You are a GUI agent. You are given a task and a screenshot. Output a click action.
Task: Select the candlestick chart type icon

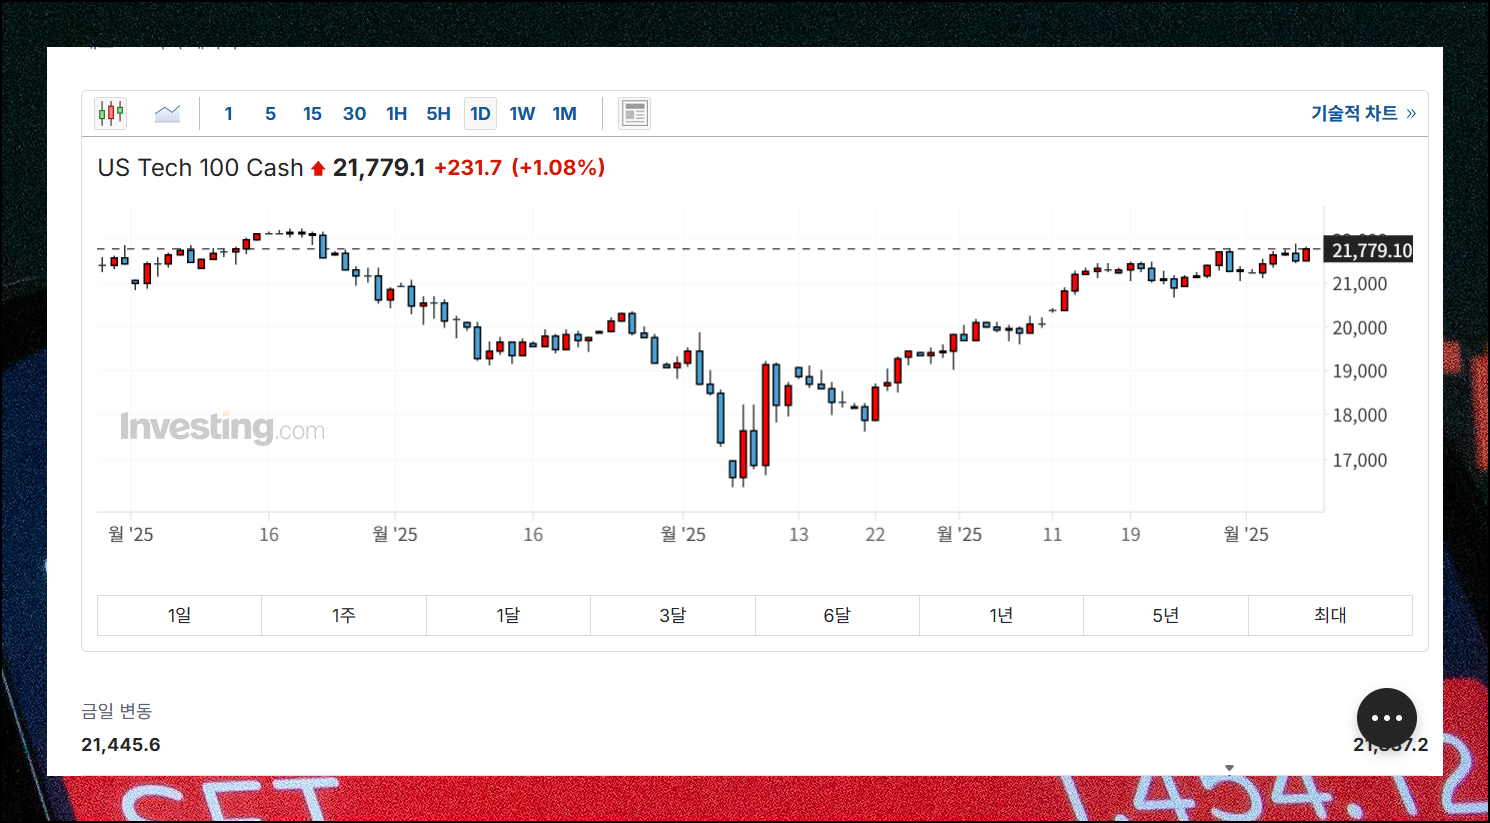(x=111, y=113)
